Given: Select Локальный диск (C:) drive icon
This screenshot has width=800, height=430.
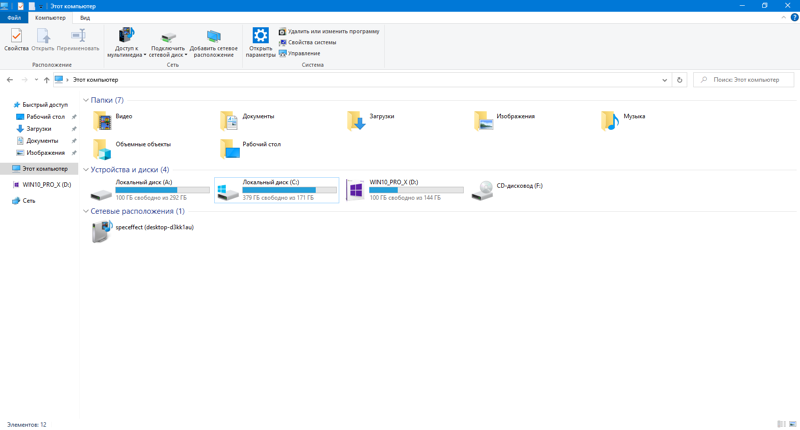Looking at the screenshot, I should pyautogui.click(x=228, y=192).
